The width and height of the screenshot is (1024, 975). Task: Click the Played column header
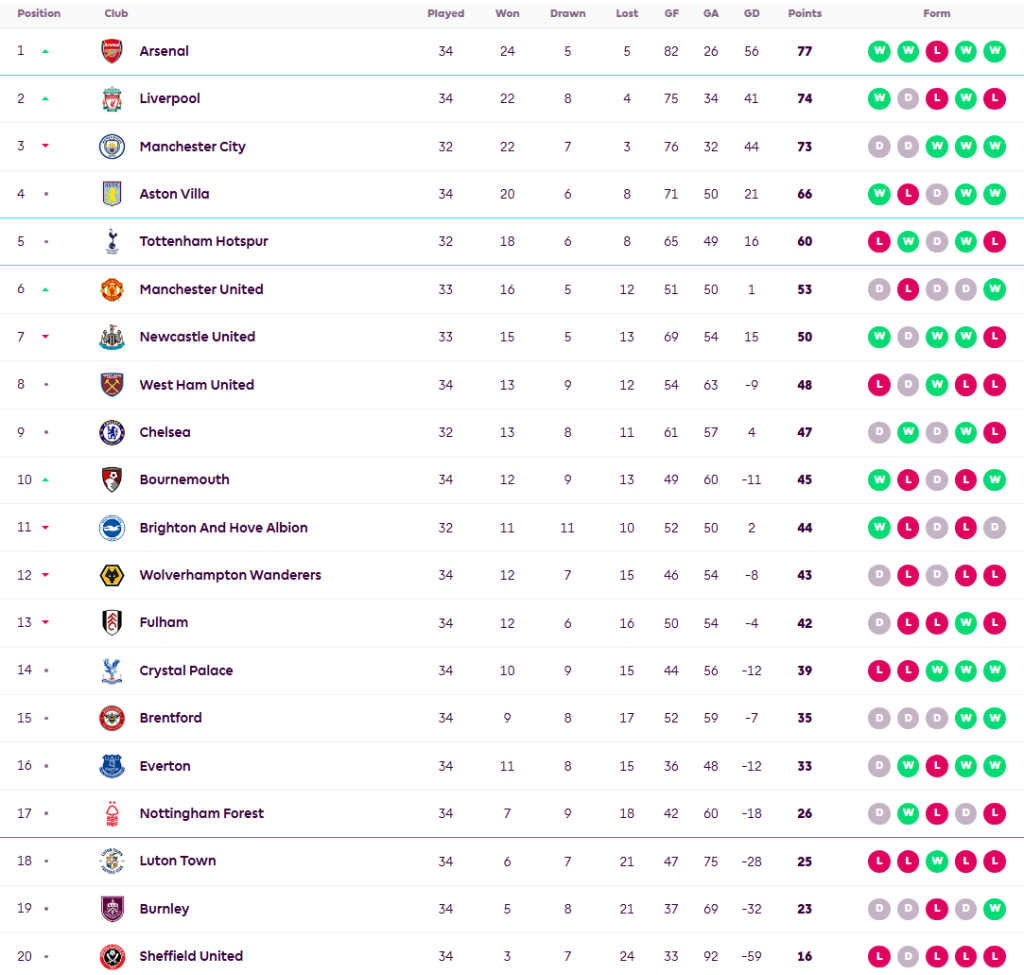[445, 14]
